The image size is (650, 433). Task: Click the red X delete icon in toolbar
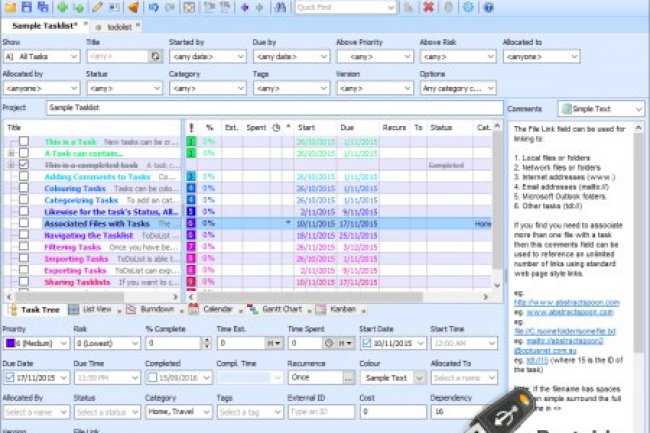(x=428, y=7)
